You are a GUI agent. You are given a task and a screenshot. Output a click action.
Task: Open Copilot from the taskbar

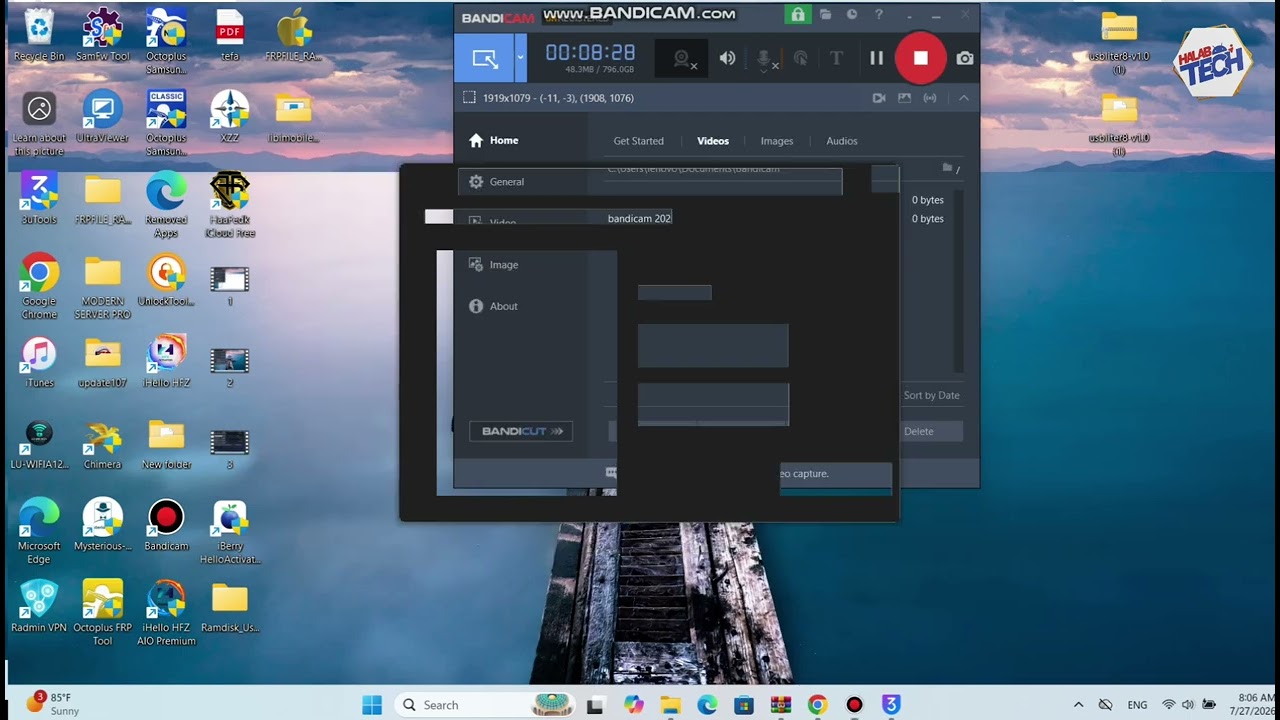point(633,705)
